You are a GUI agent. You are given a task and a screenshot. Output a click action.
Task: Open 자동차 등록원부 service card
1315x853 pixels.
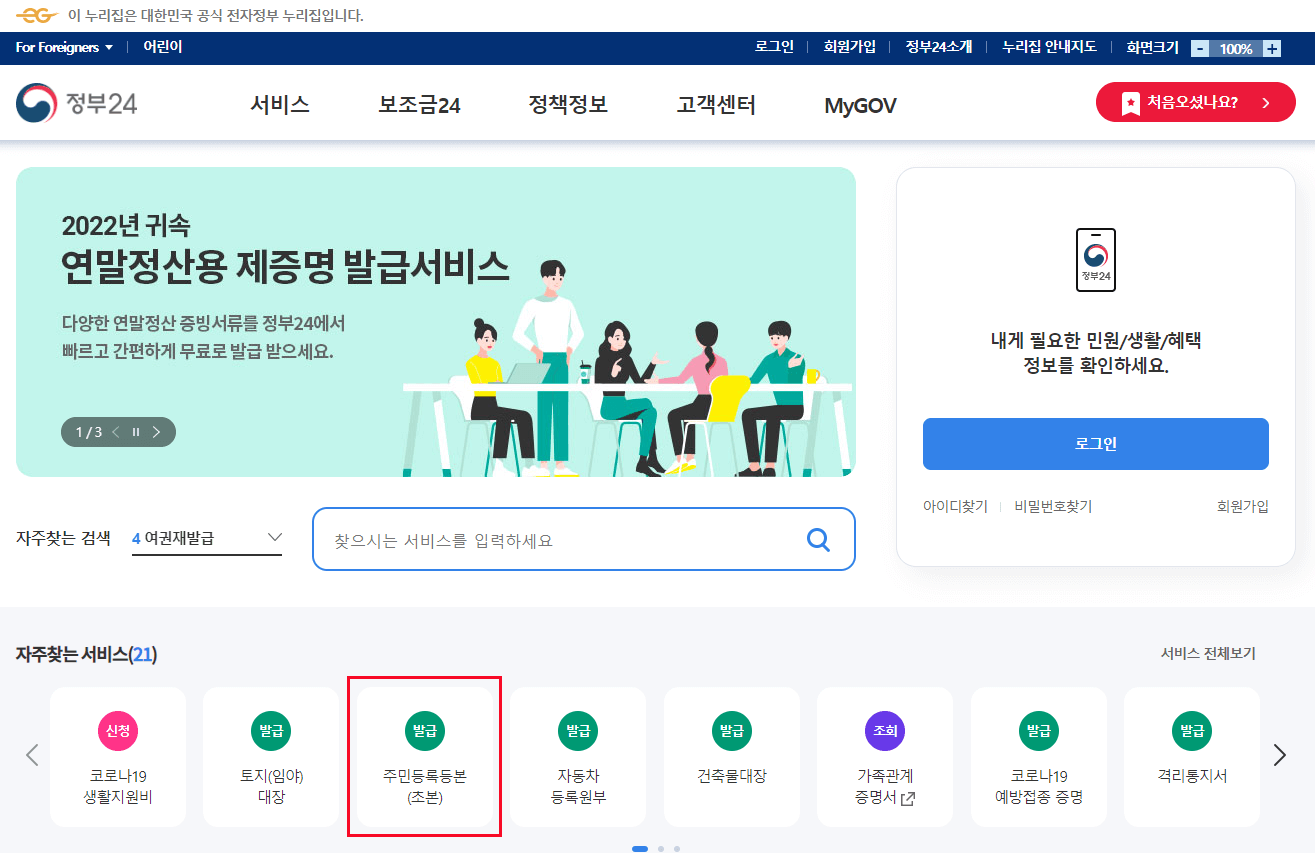click(x=578, y=757)
